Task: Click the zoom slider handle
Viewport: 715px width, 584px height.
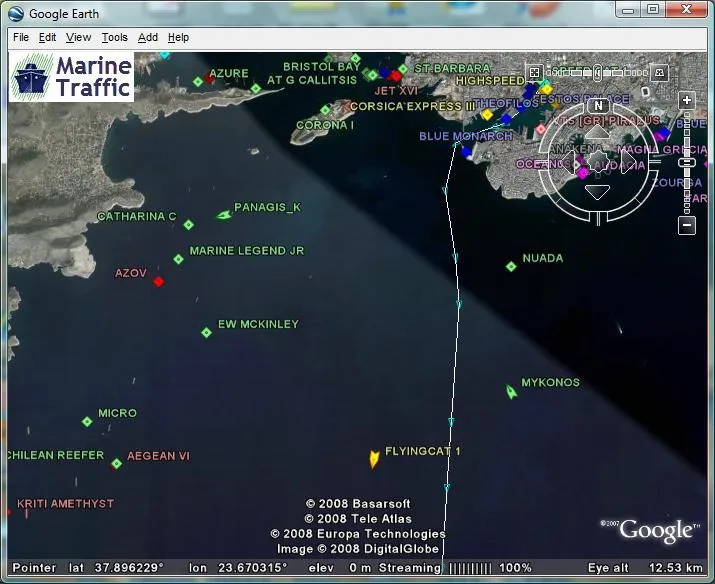Action: coord(687,163)
